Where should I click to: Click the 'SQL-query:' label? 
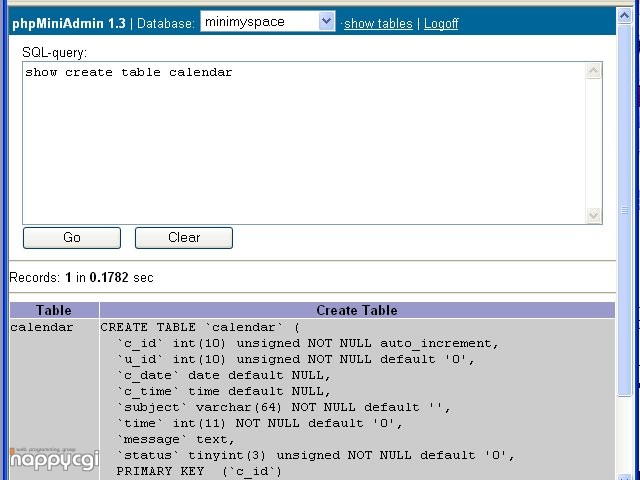pos(54,53)
